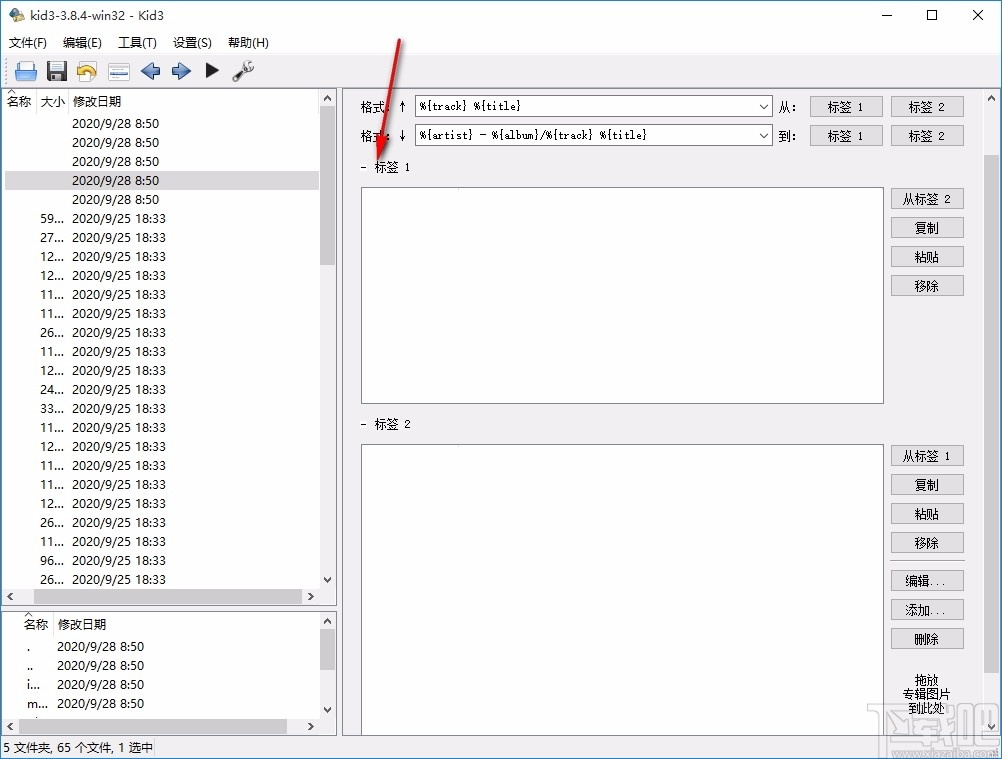Click the 删除 button
This screenshot has width=1002, height=759.
point(927,639)
